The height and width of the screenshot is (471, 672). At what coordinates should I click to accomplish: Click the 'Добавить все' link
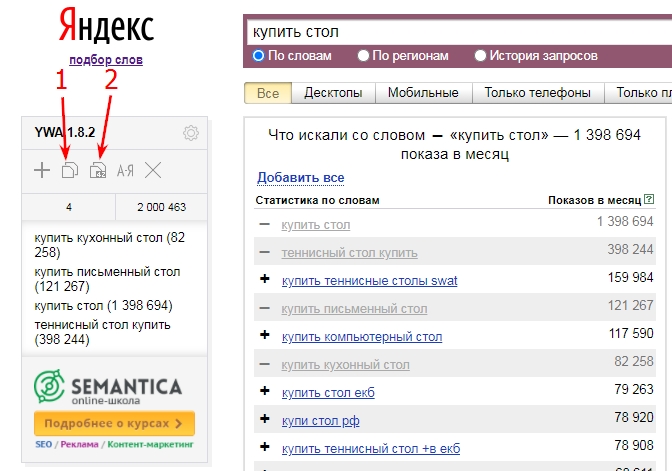(x=300, y=177)
